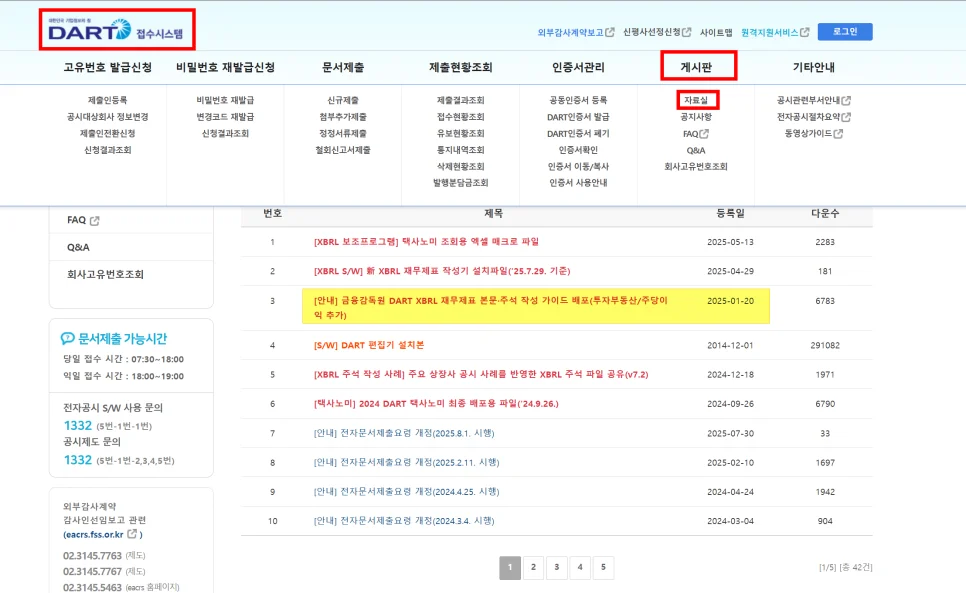Open the 고유번호 발급신청 menu
966x593 pixels.
point(107,67)
